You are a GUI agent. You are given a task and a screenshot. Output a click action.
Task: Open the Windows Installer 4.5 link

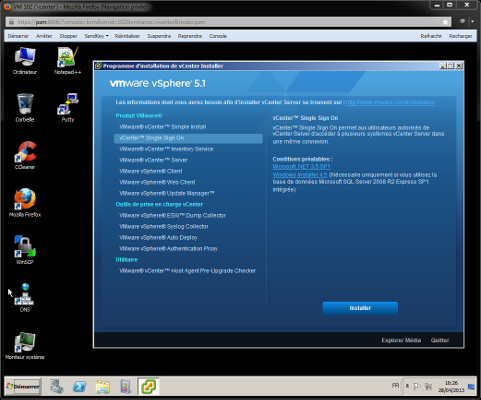pos(300,174)
